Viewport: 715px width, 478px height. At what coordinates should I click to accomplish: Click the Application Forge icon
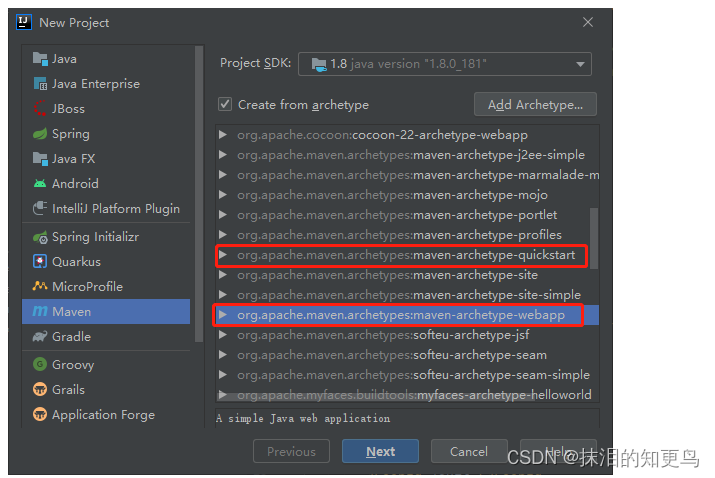[x=40, y=414]
